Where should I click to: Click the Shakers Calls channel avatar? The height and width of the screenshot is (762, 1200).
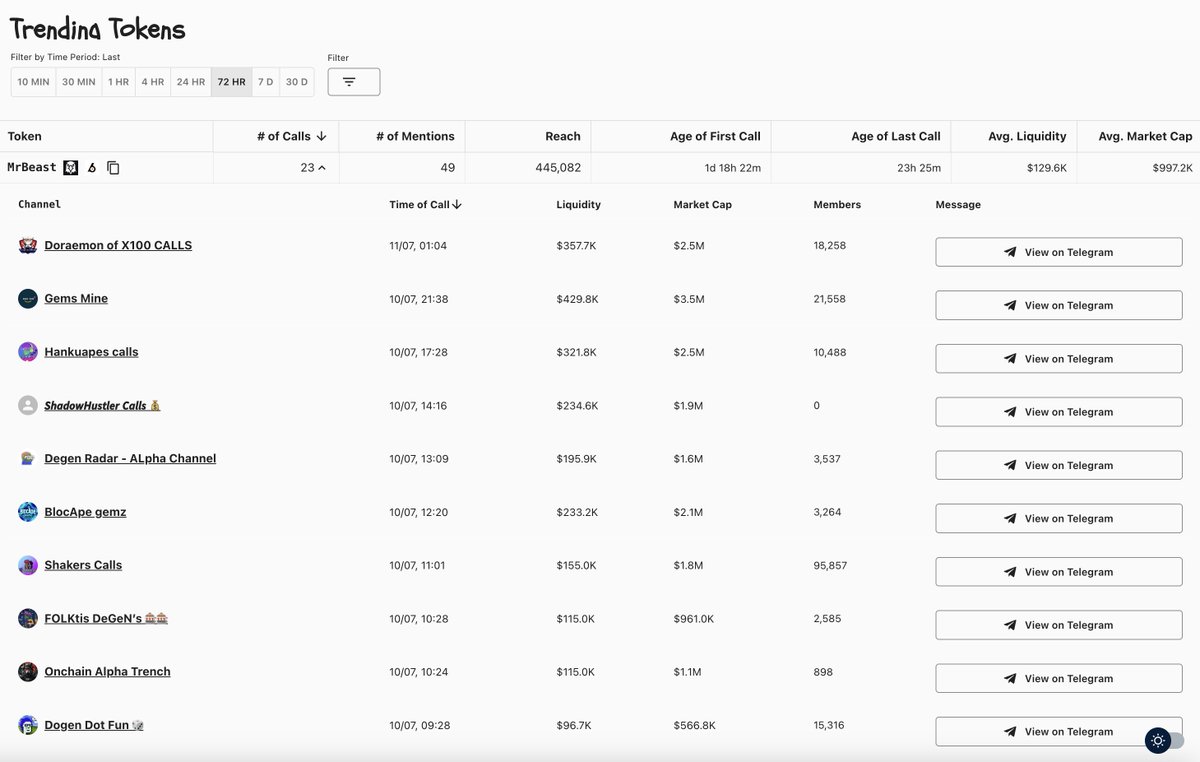(x=28, y=565)
